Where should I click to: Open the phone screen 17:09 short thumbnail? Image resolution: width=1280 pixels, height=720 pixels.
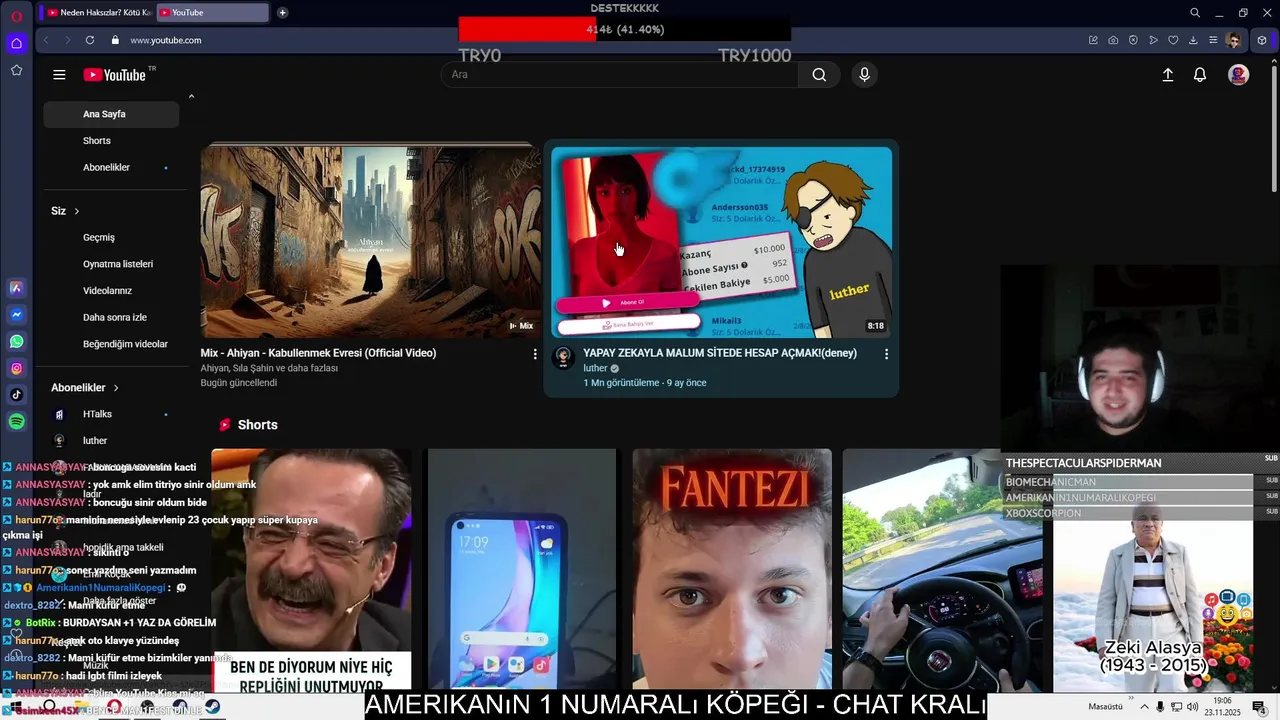click(x=522, y=570)
